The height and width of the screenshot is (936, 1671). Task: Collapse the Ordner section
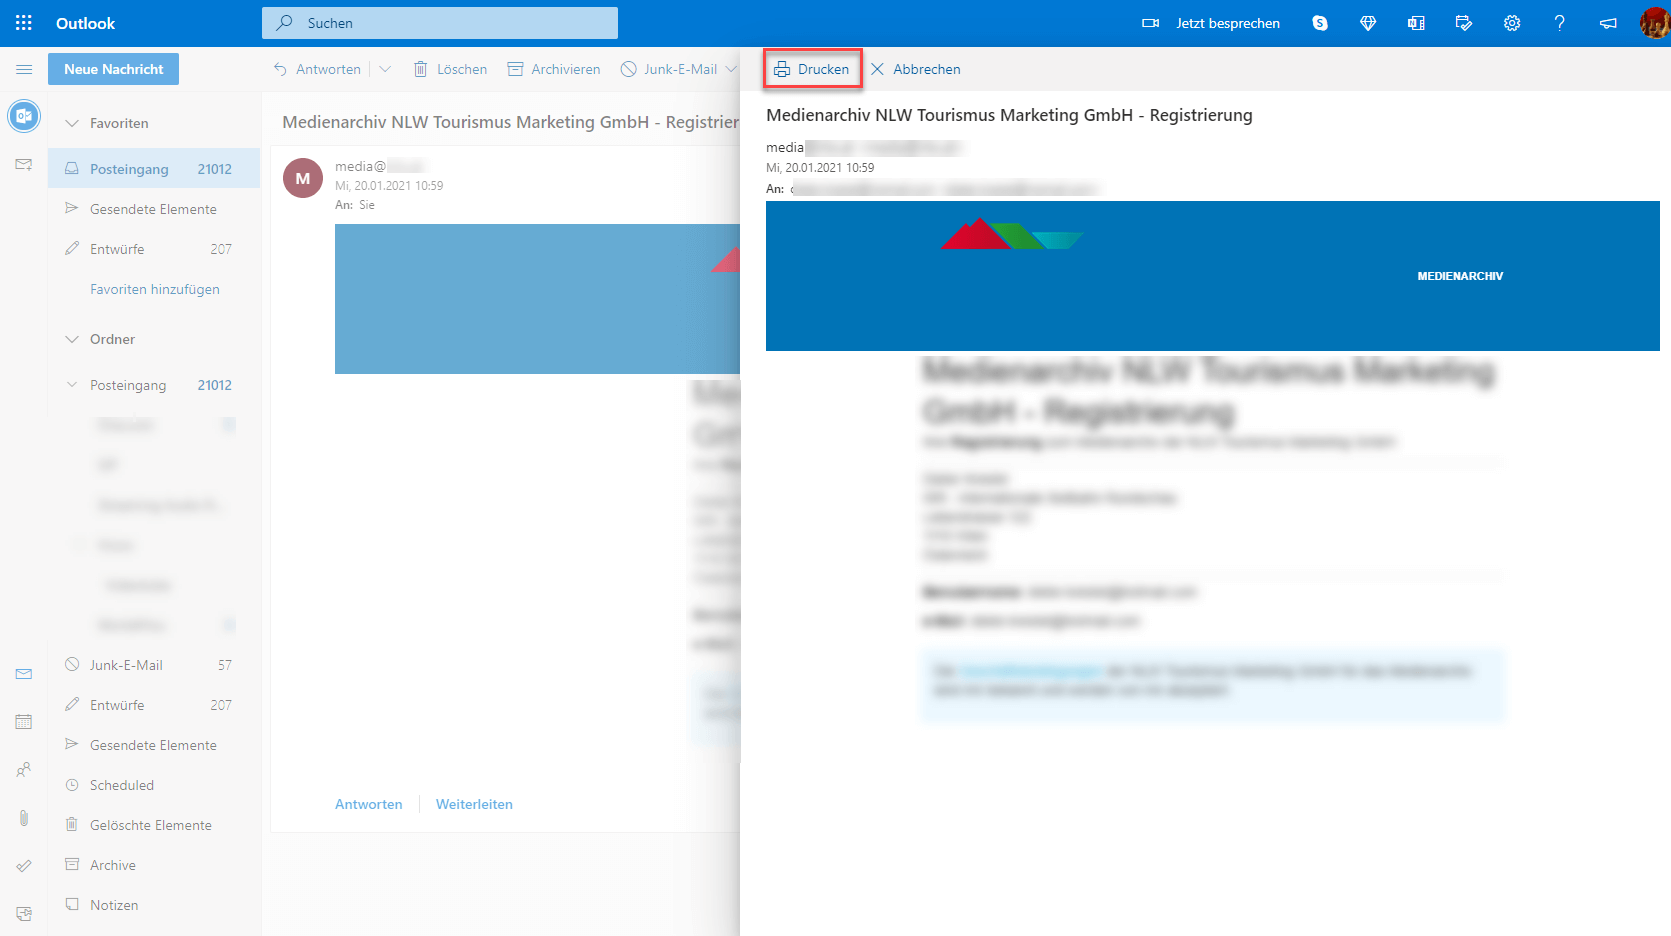click(72, 339)
